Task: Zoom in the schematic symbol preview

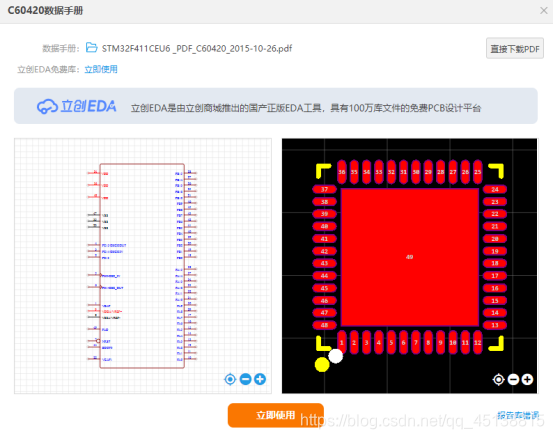Action: click(260, 379)
